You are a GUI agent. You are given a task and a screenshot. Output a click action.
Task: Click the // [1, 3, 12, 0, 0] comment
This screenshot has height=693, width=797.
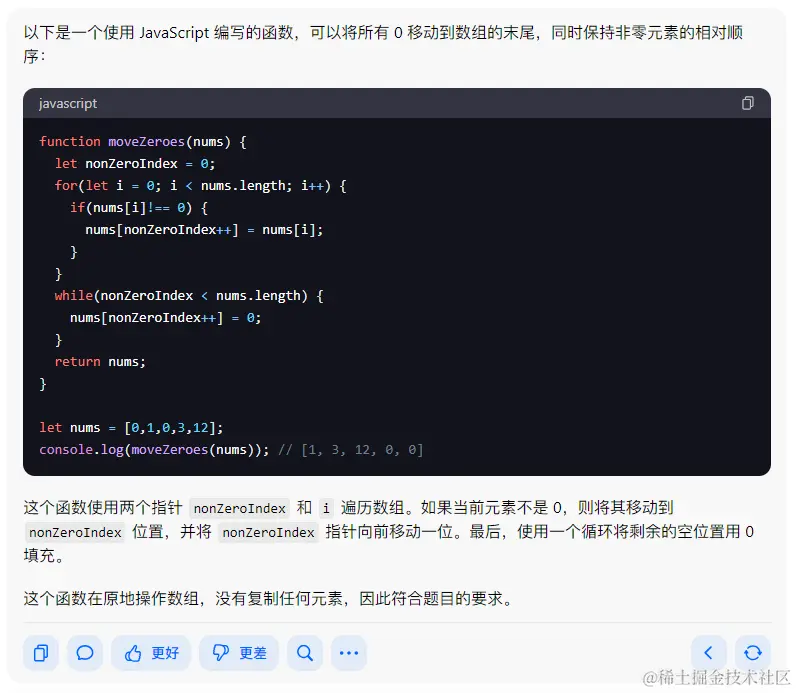[351, 450]
